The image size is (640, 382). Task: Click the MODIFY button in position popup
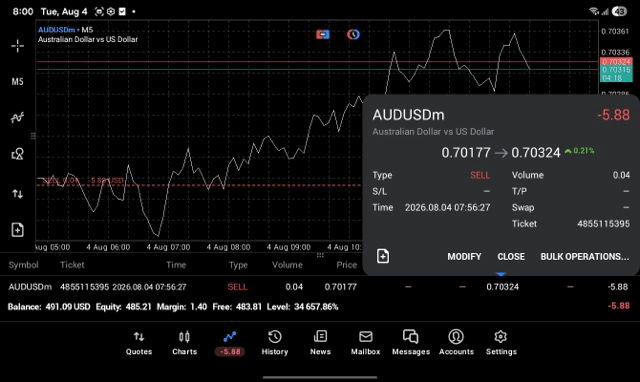tap(464, 257)
